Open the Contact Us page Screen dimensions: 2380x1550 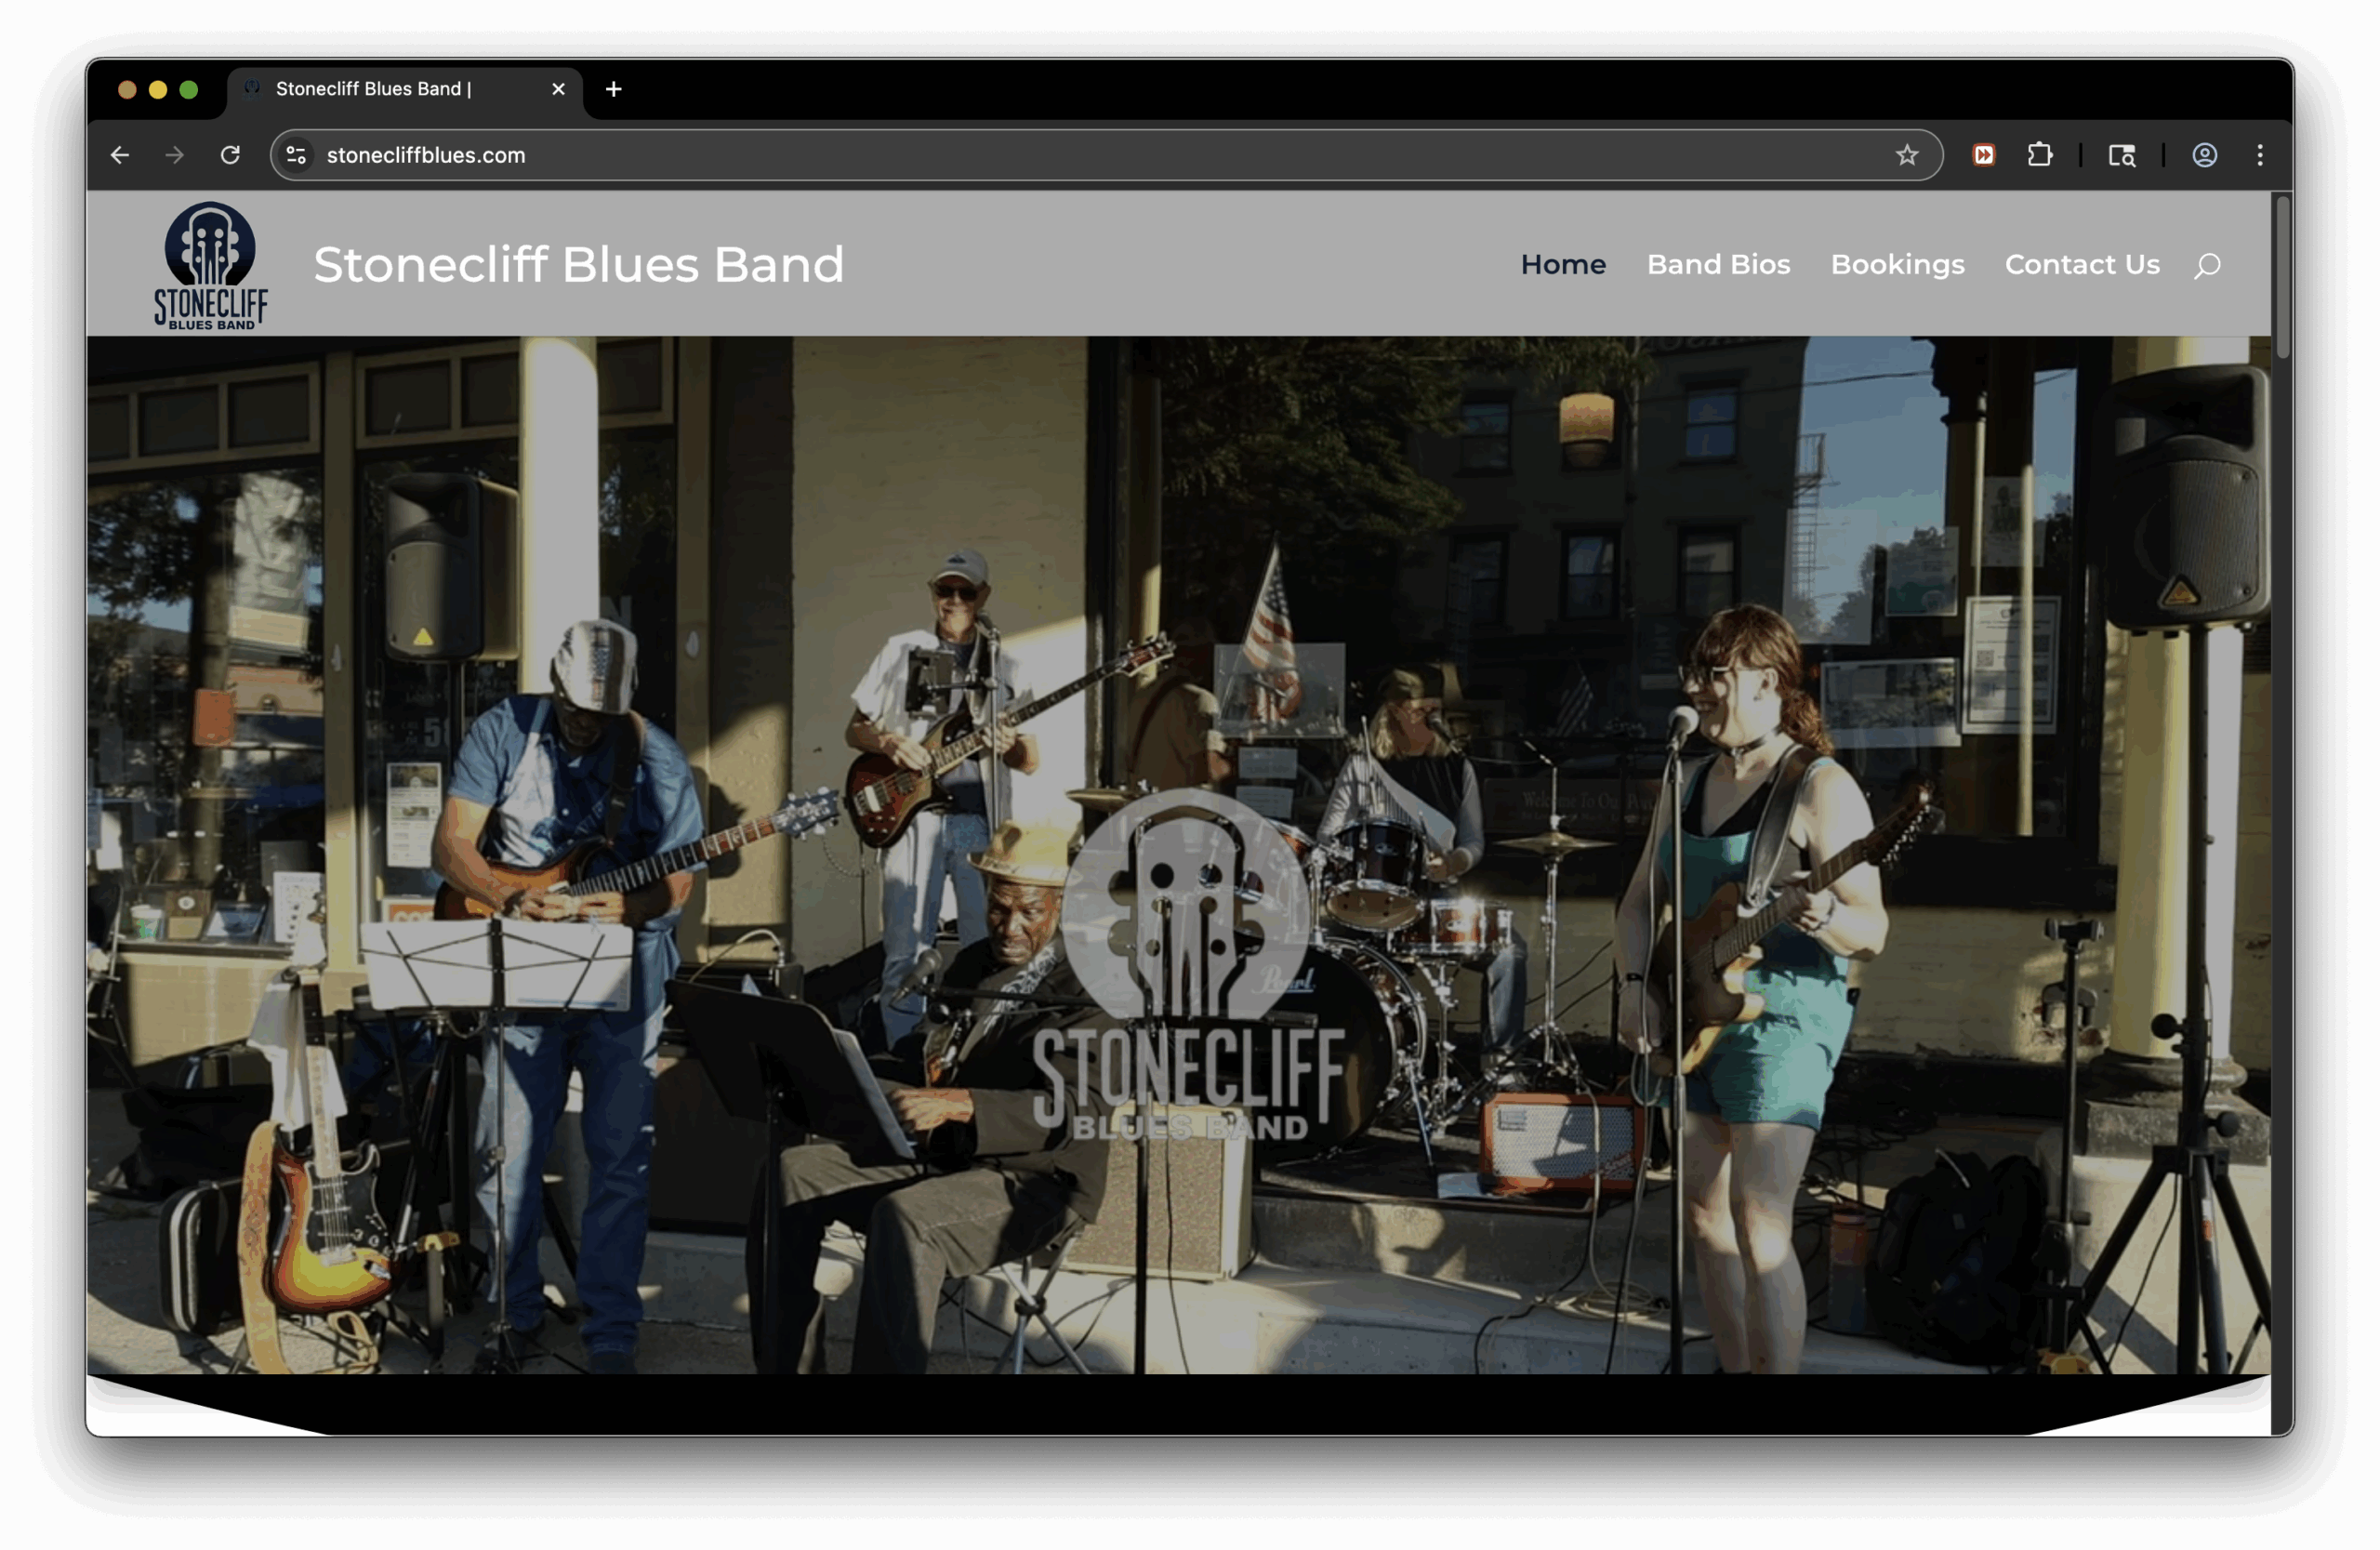pos(2082,265)
